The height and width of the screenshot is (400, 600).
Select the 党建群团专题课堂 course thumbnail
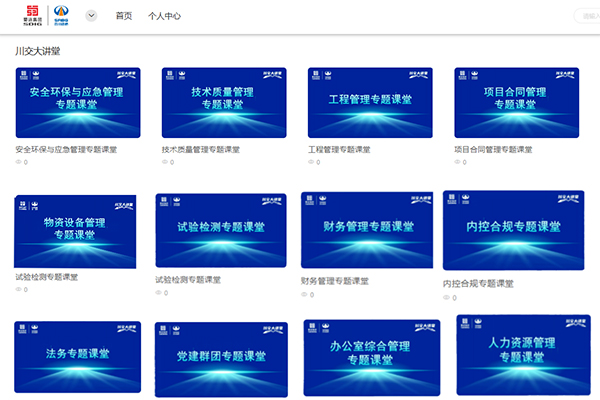221,359
